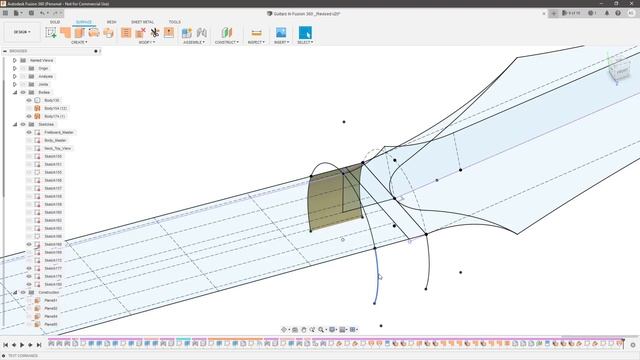Select the Trim scissors tool
This screenshot has width=640, height=360.
(x=155, y=33)
